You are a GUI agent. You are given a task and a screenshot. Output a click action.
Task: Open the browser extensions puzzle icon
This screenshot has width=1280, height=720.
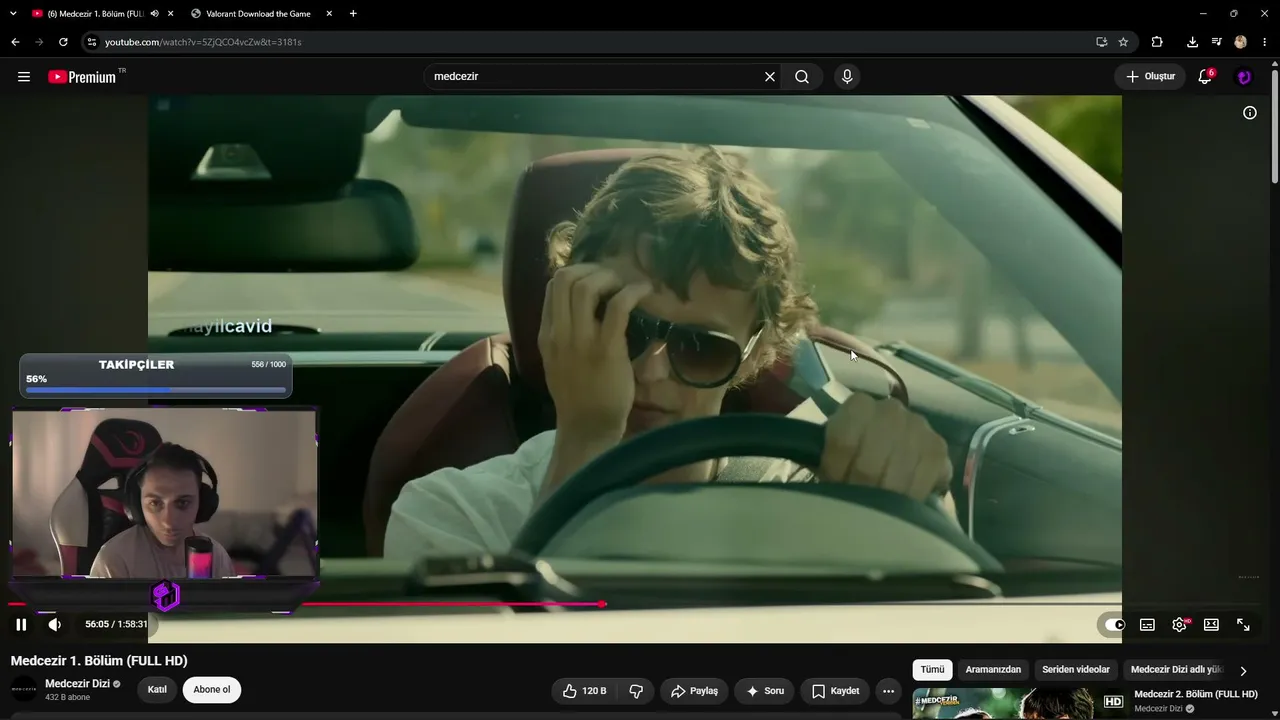[1157, 42]
